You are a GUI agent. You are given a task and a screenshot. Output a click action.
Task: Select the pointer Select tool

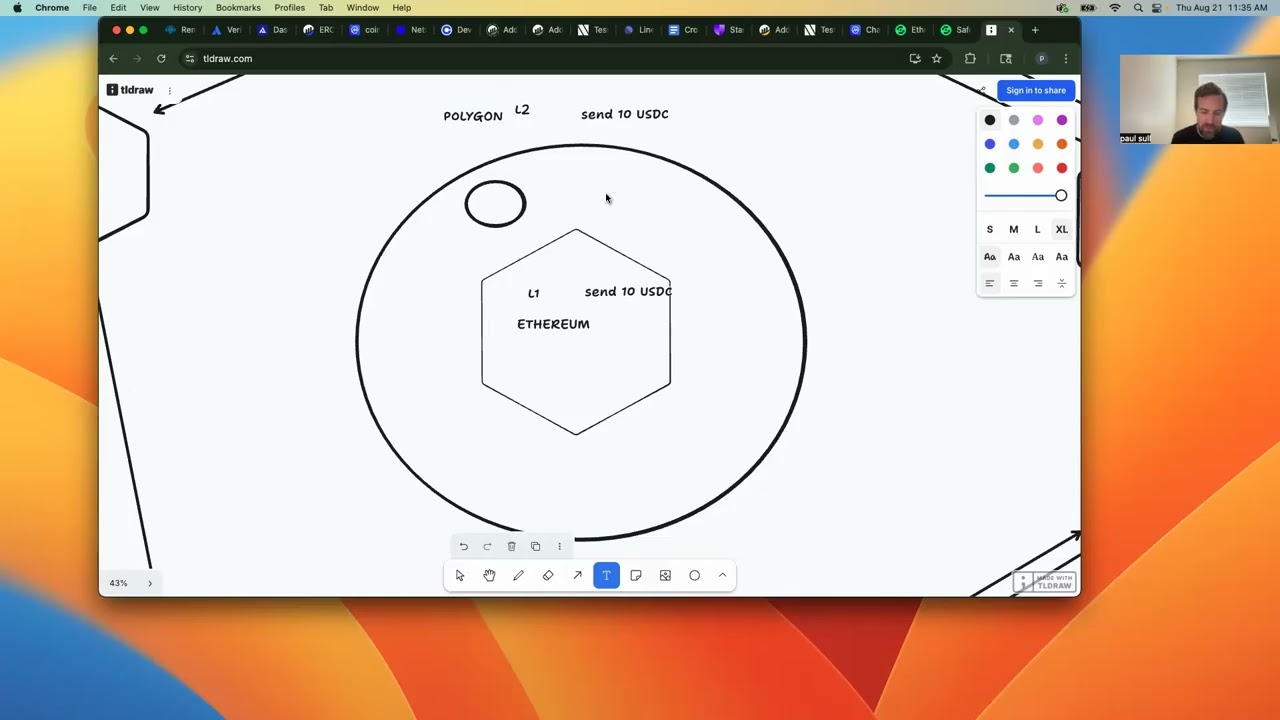[x=460, y=575]
